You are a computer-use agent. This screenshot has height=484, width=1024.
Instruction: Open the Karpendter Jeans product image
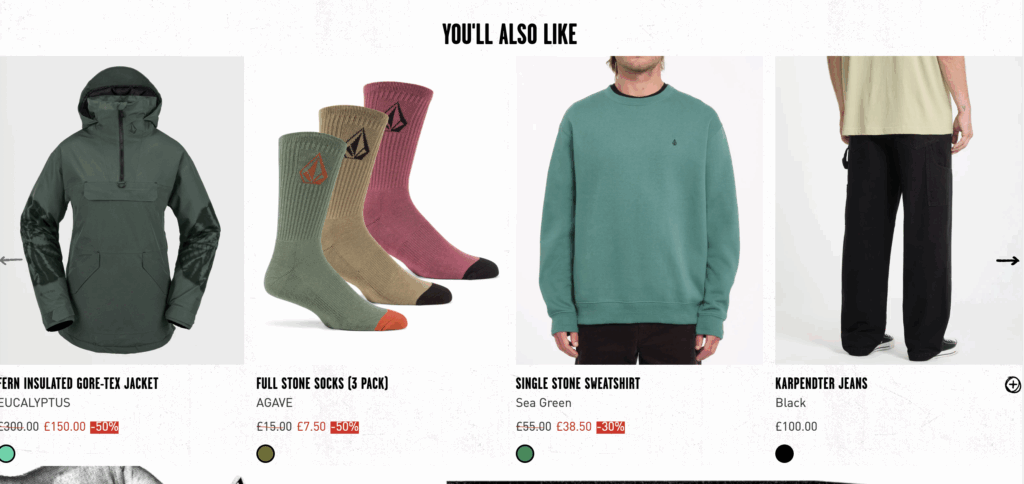click(899, 210)
